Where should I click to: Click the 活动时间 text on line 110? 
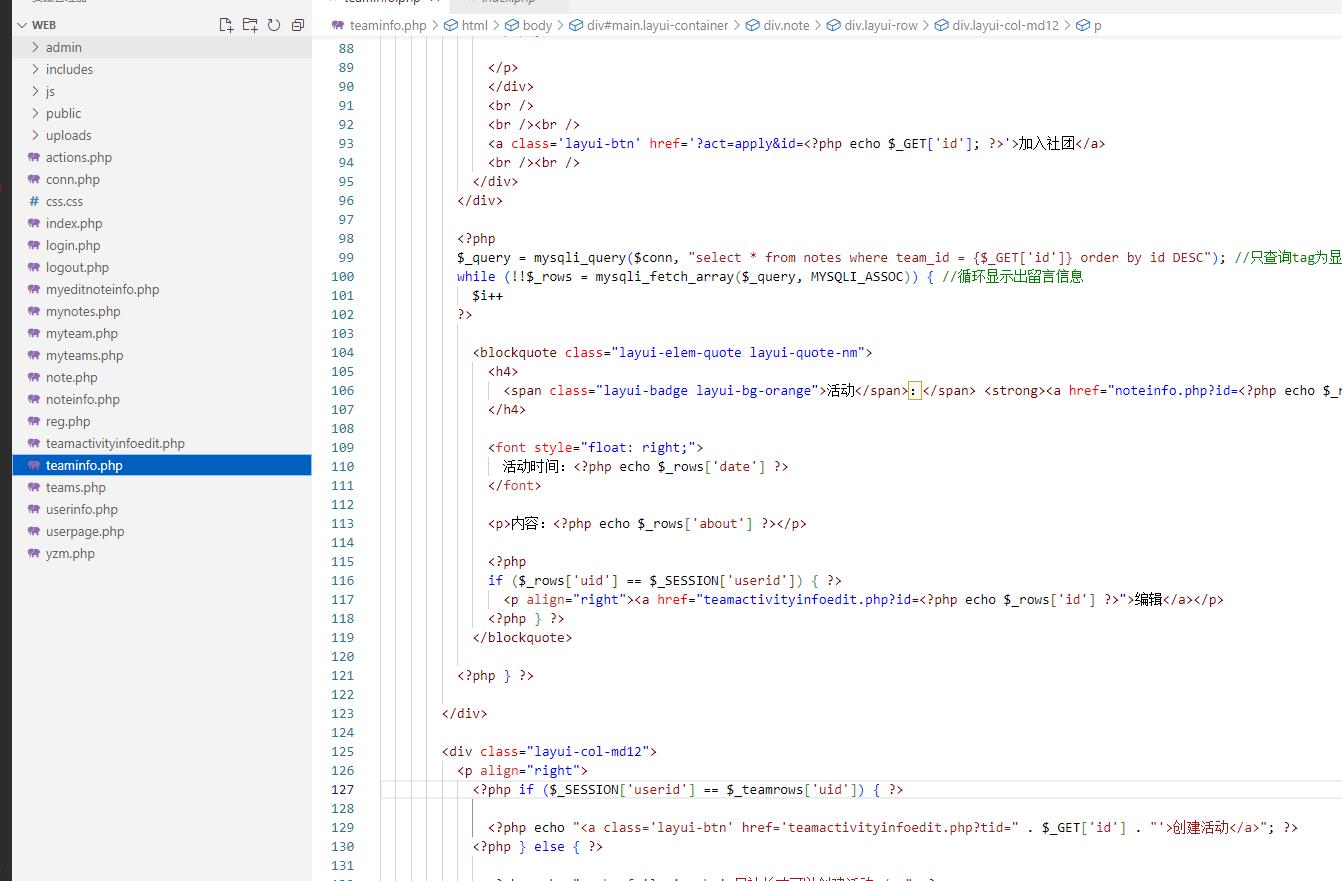pyautogui.click(x=530, y=466)
